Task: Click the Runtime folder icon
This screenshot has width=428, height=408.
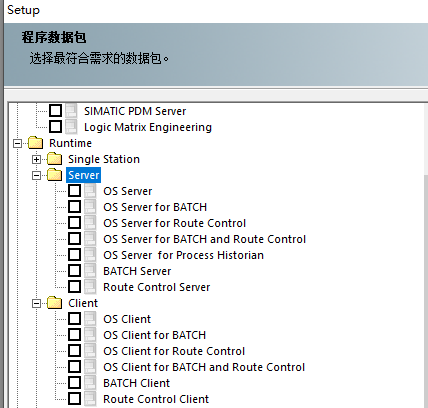Action: pyautogui.click(x=36, y=143)
